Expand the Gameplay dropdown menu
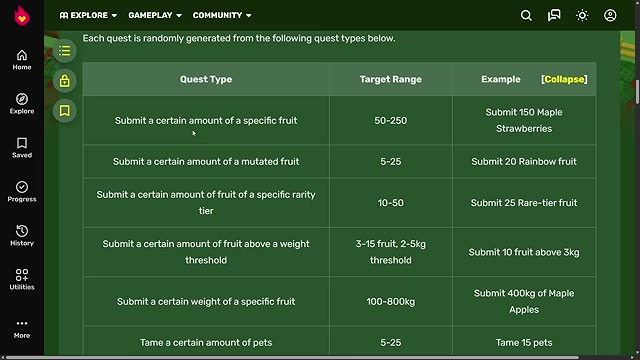640x360 pixels. click(x=155, y=15)
